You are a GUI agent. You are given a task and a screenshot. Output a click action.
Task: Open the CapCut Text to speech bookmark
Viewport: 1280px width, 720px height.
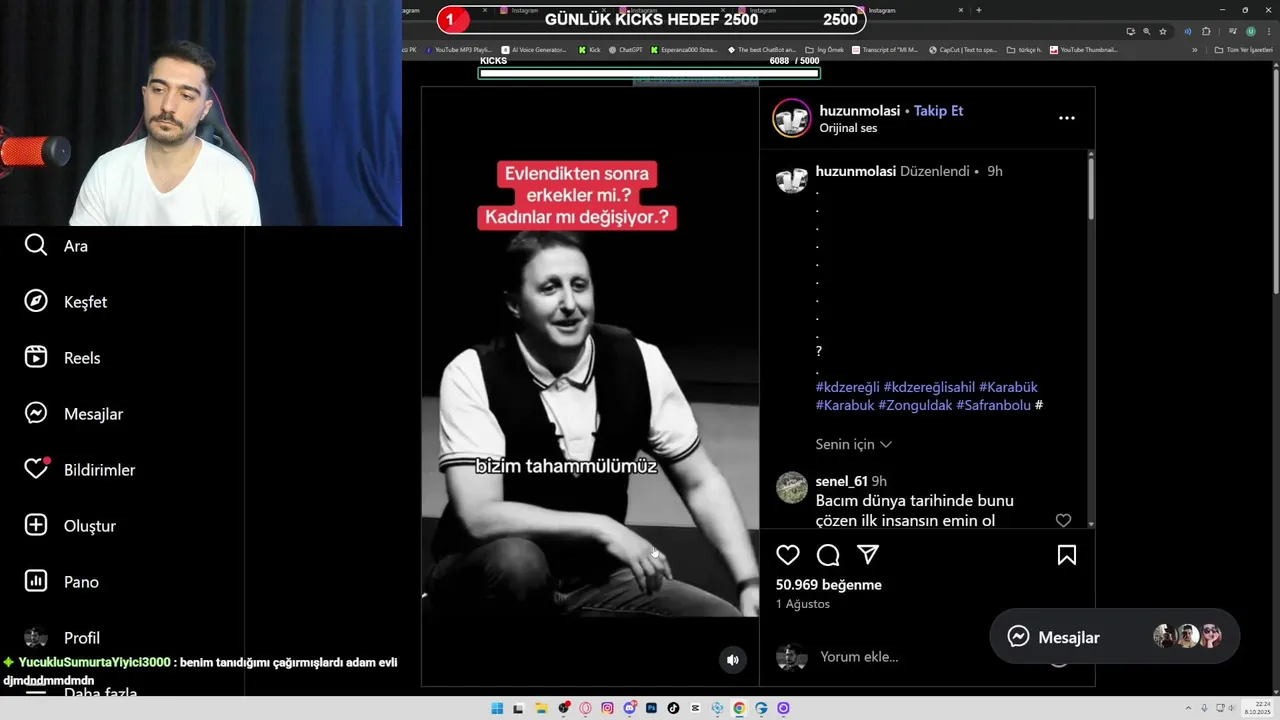[x=963, y=49]
